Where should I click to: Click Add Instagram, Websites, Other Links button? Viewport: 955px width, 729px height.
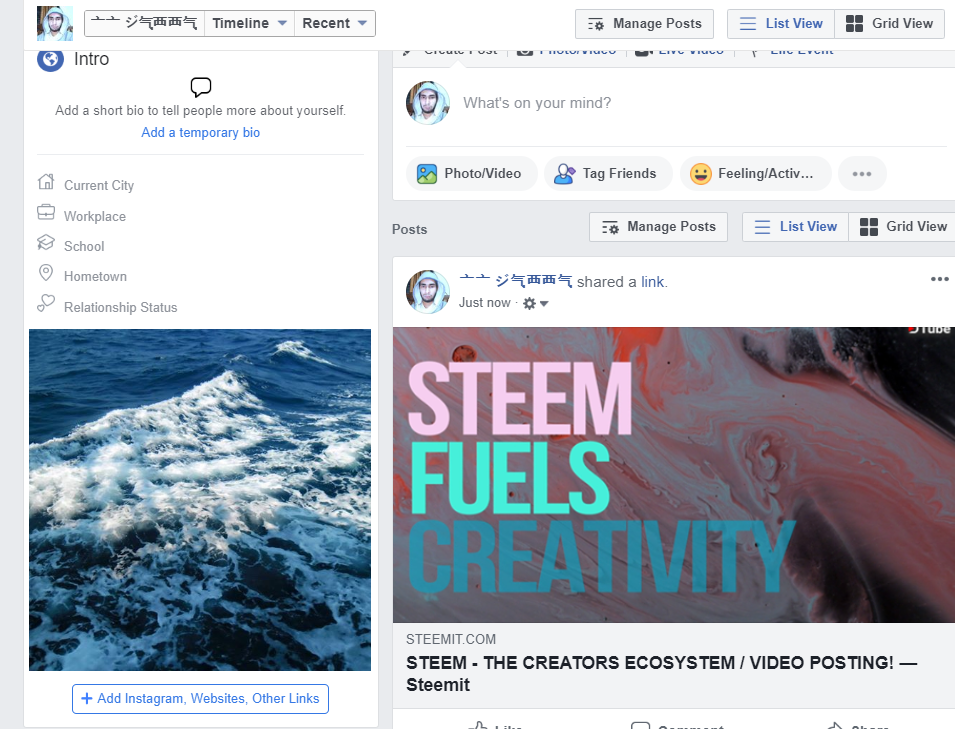tap(200, 699)
